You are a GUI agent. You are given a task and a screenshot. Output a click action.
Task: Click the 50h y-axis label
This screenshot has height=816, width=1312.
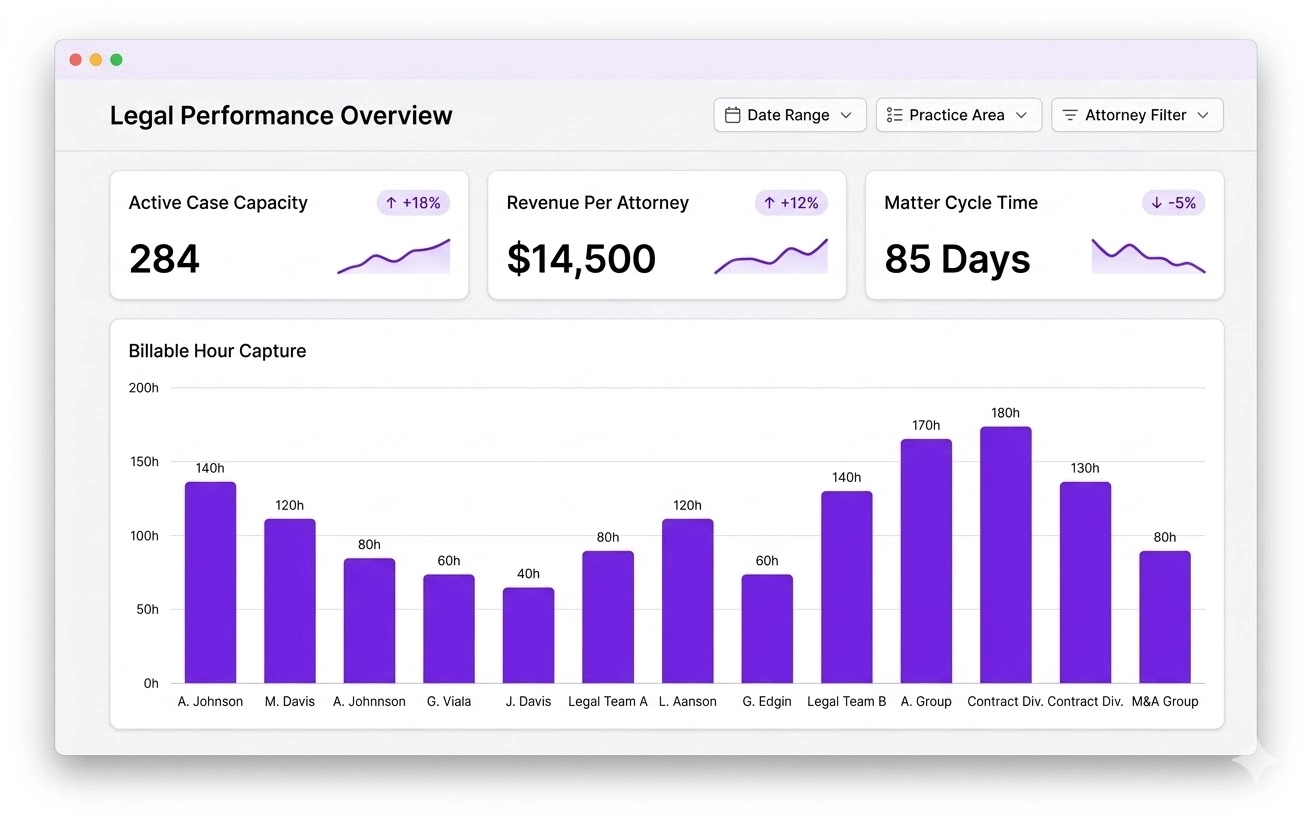point(147,609)
